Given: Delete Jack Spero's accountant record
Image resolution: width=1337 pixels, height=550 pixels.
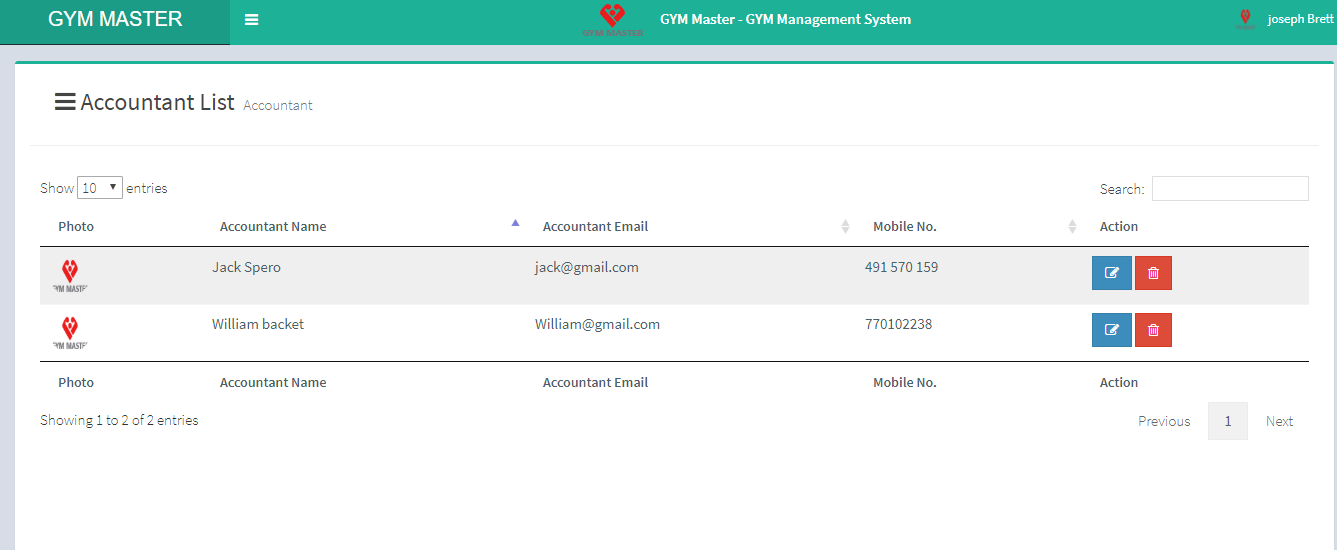Looking at the screenshot, I should tap(1153, 273).
